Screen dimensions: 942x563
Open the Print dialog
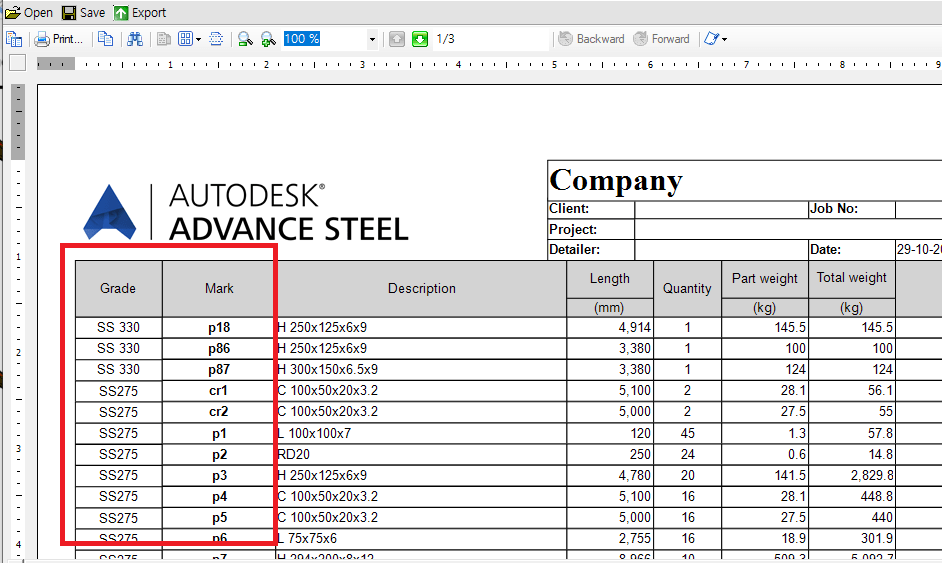pos(58,39)
